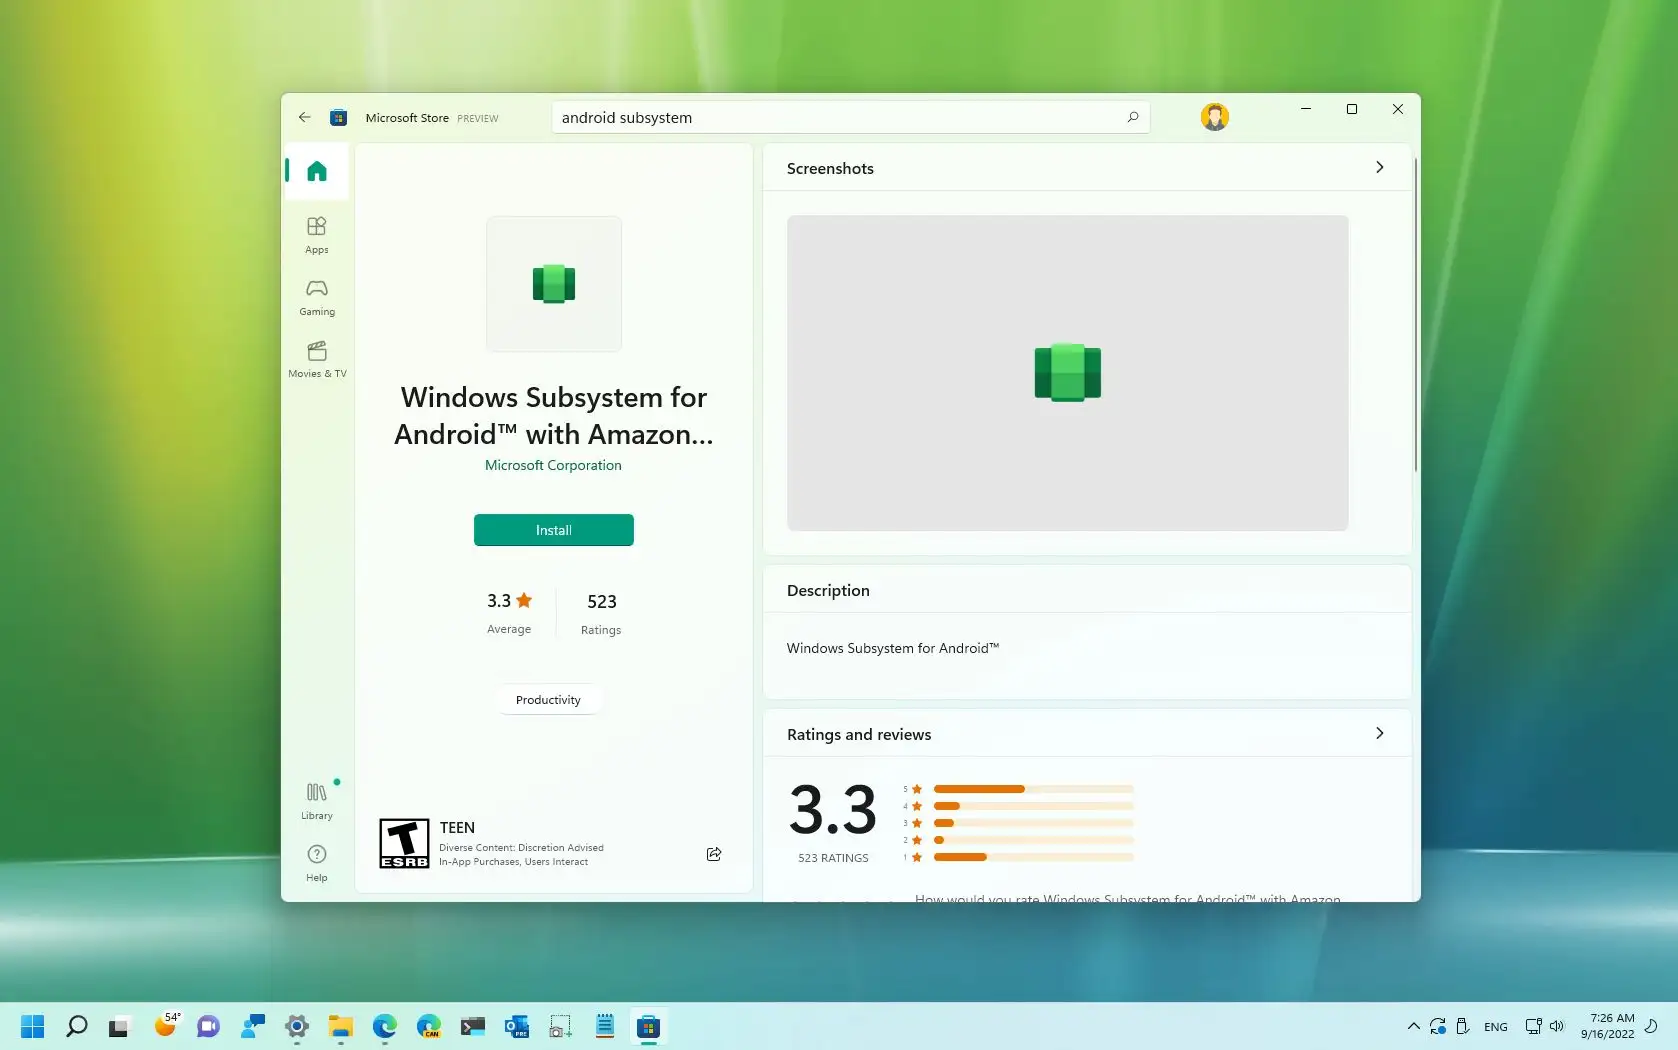
Task: Open the Windows Start menu
Action: click(33, 1026)
